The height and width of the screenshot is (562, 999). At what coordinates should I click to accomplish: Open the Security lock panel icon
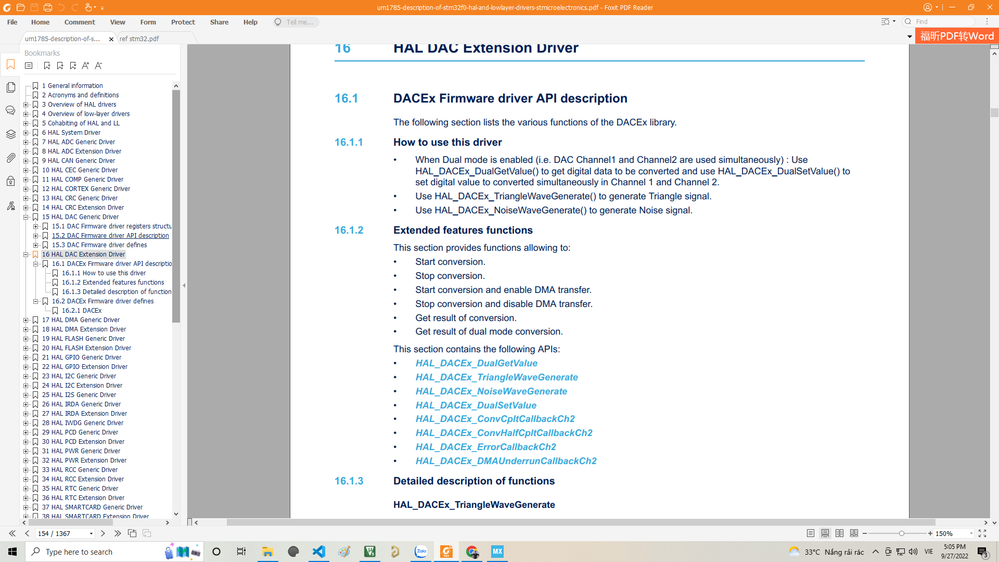coord(11,182)
